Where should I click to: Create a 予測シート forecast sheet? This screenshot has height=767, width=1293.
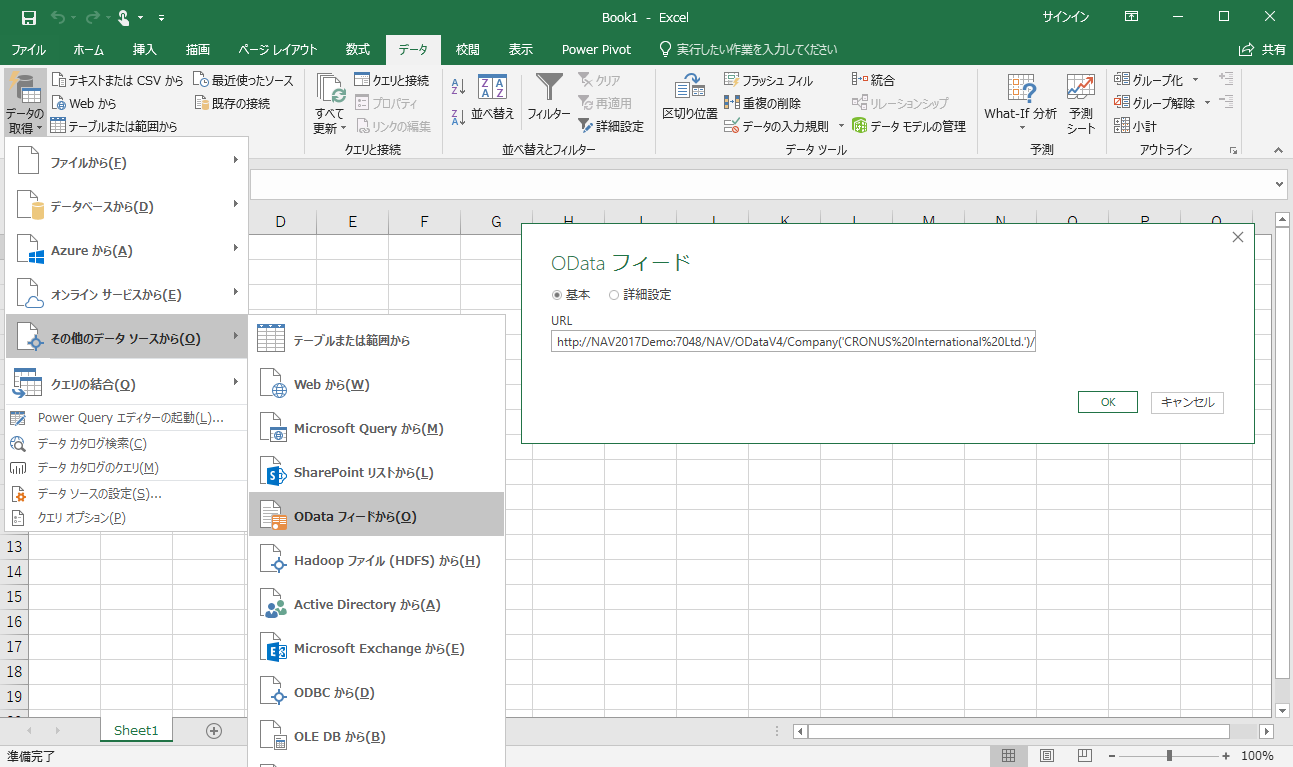(1081, 103)
